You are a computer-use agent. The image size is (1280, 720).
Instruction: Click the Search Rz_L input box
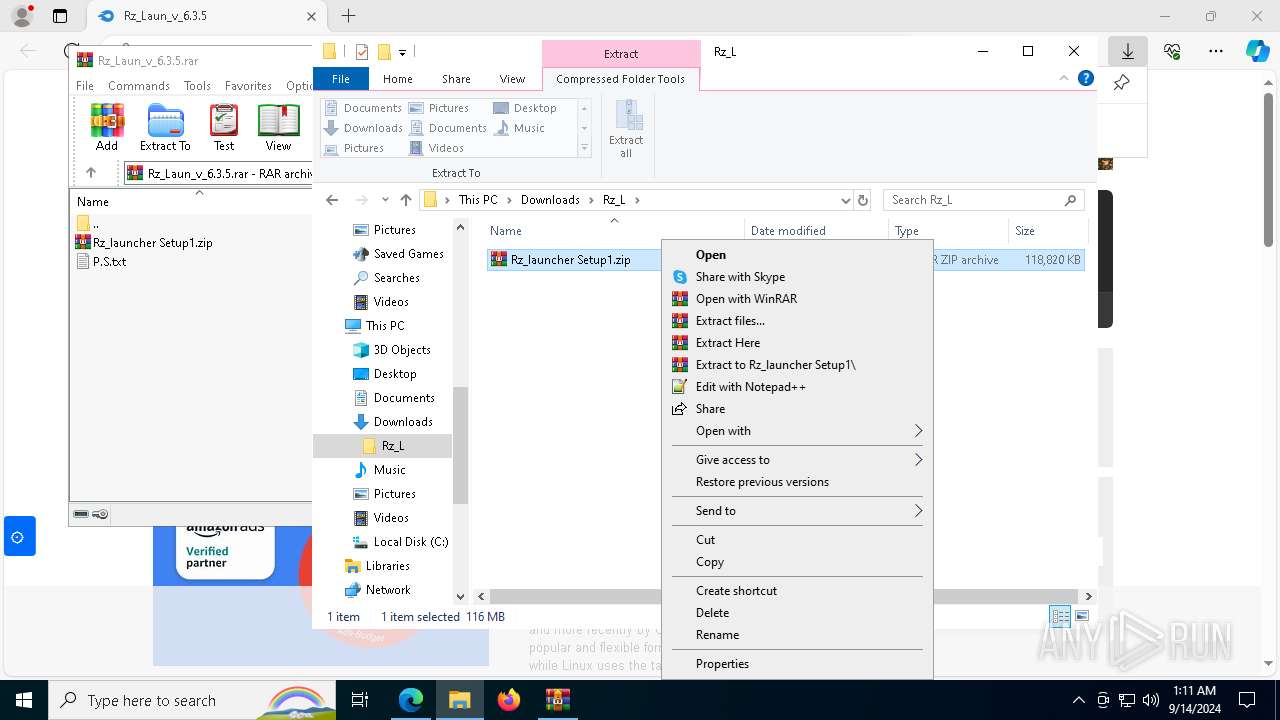[x=983, y=200]
